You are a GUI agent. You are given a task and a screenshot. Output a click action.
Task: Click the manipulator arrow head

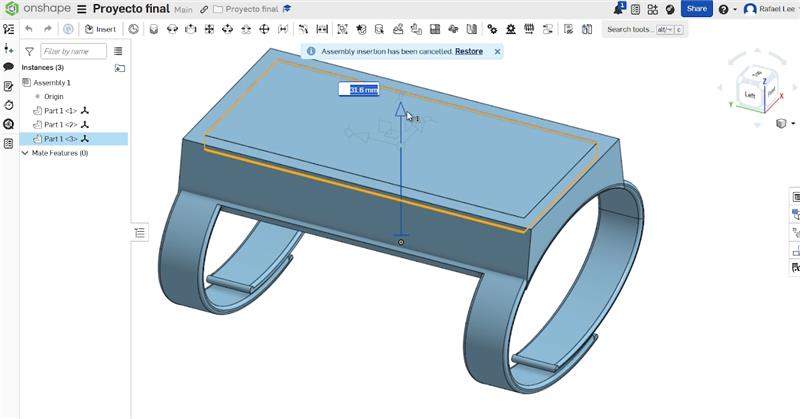click(401, 109)
